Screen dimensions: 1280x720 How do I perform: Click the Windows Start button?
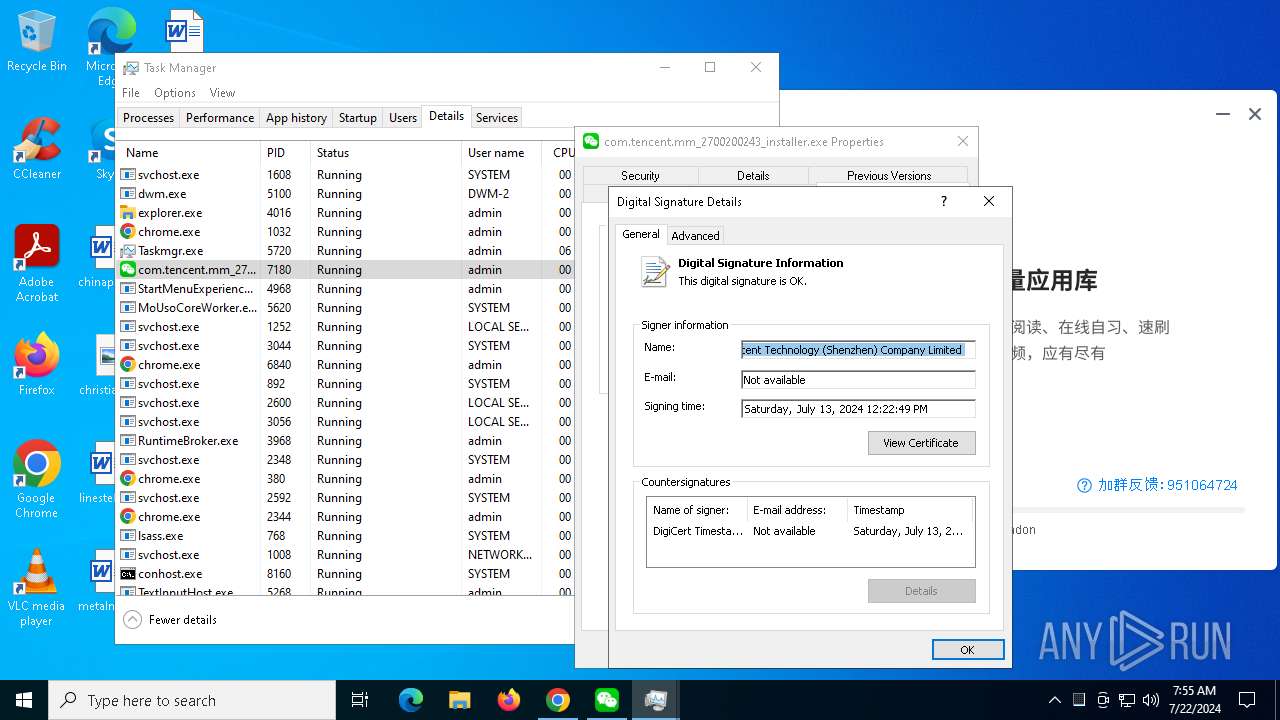point(24,700)
